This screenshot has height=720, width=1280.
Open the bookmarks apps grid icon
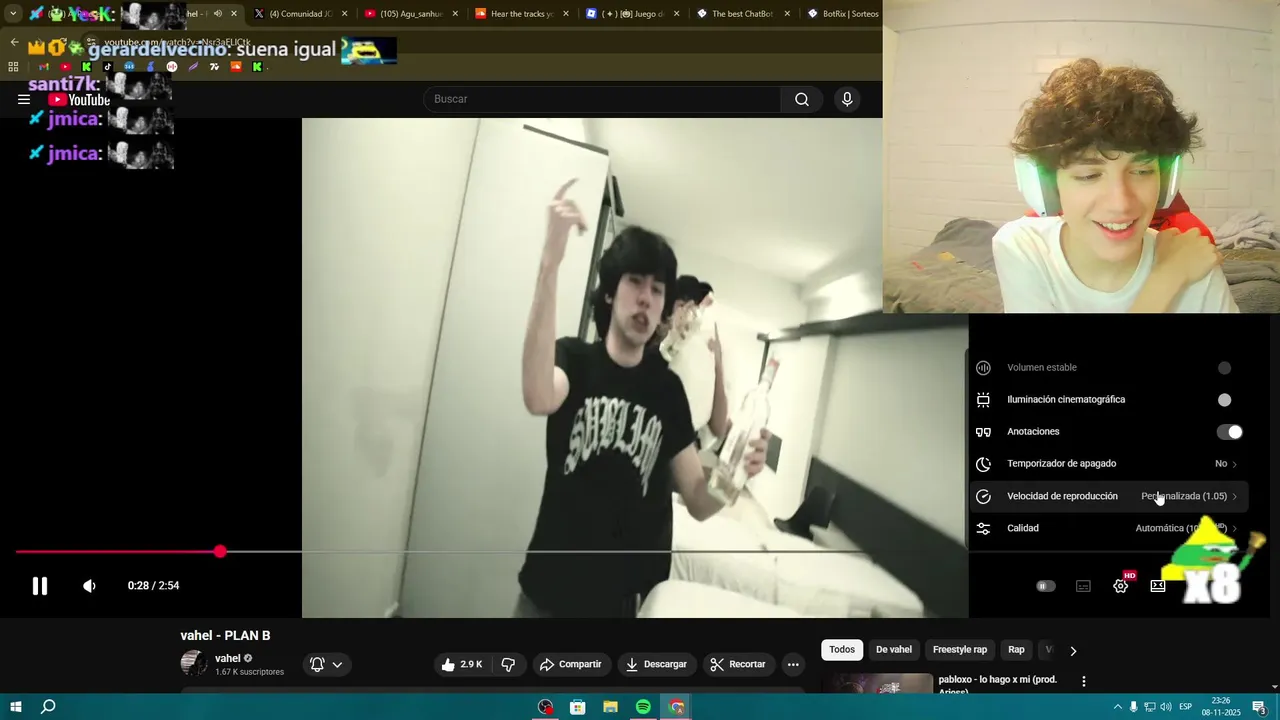(13, 67)
